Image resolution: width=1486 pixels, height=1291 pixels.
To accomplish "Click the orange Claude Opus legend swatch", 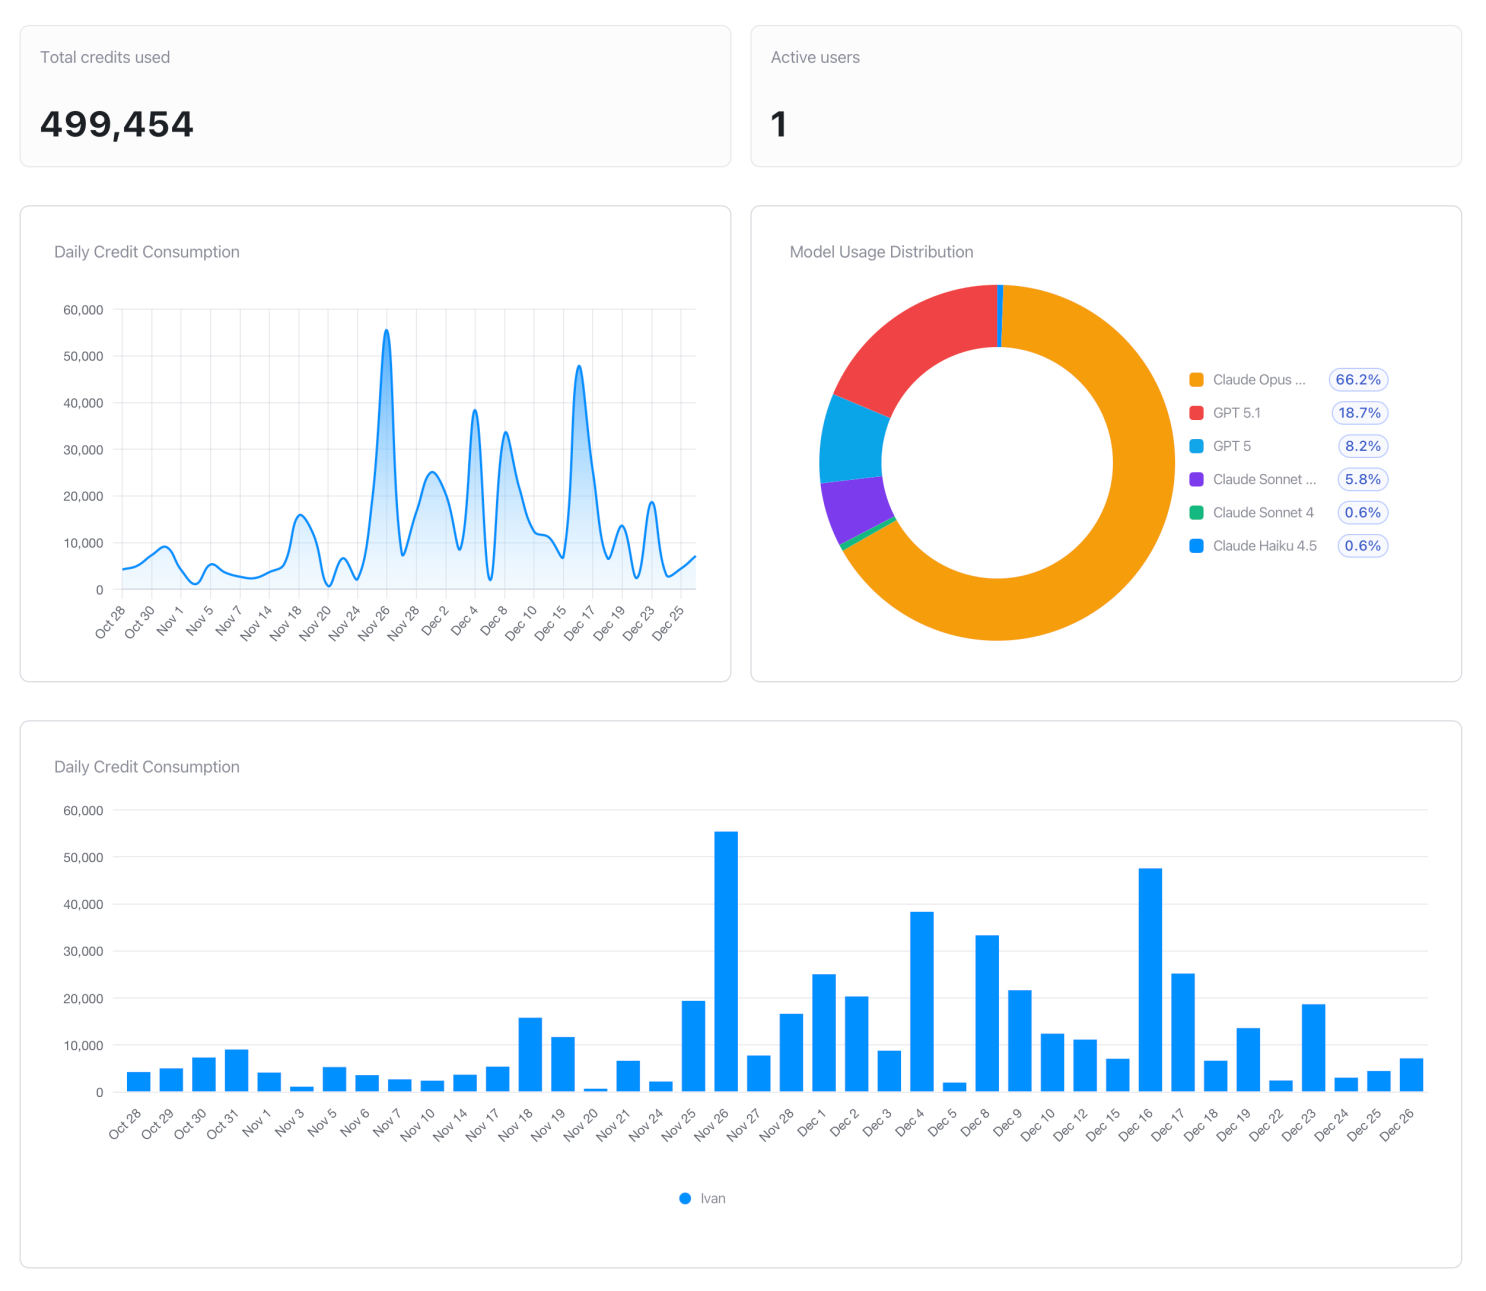I will pyautogui.click(x=1196, y=380).
